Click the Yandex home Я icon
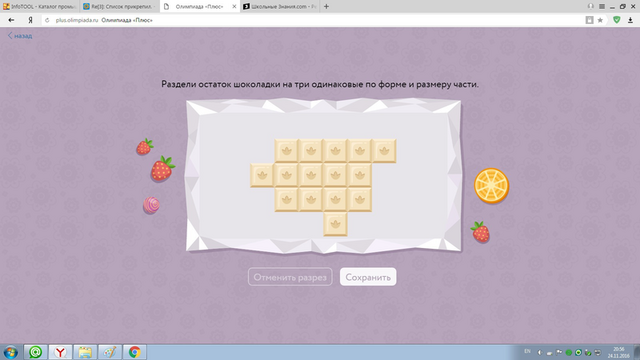640x360 pixels. click(30, 20)
